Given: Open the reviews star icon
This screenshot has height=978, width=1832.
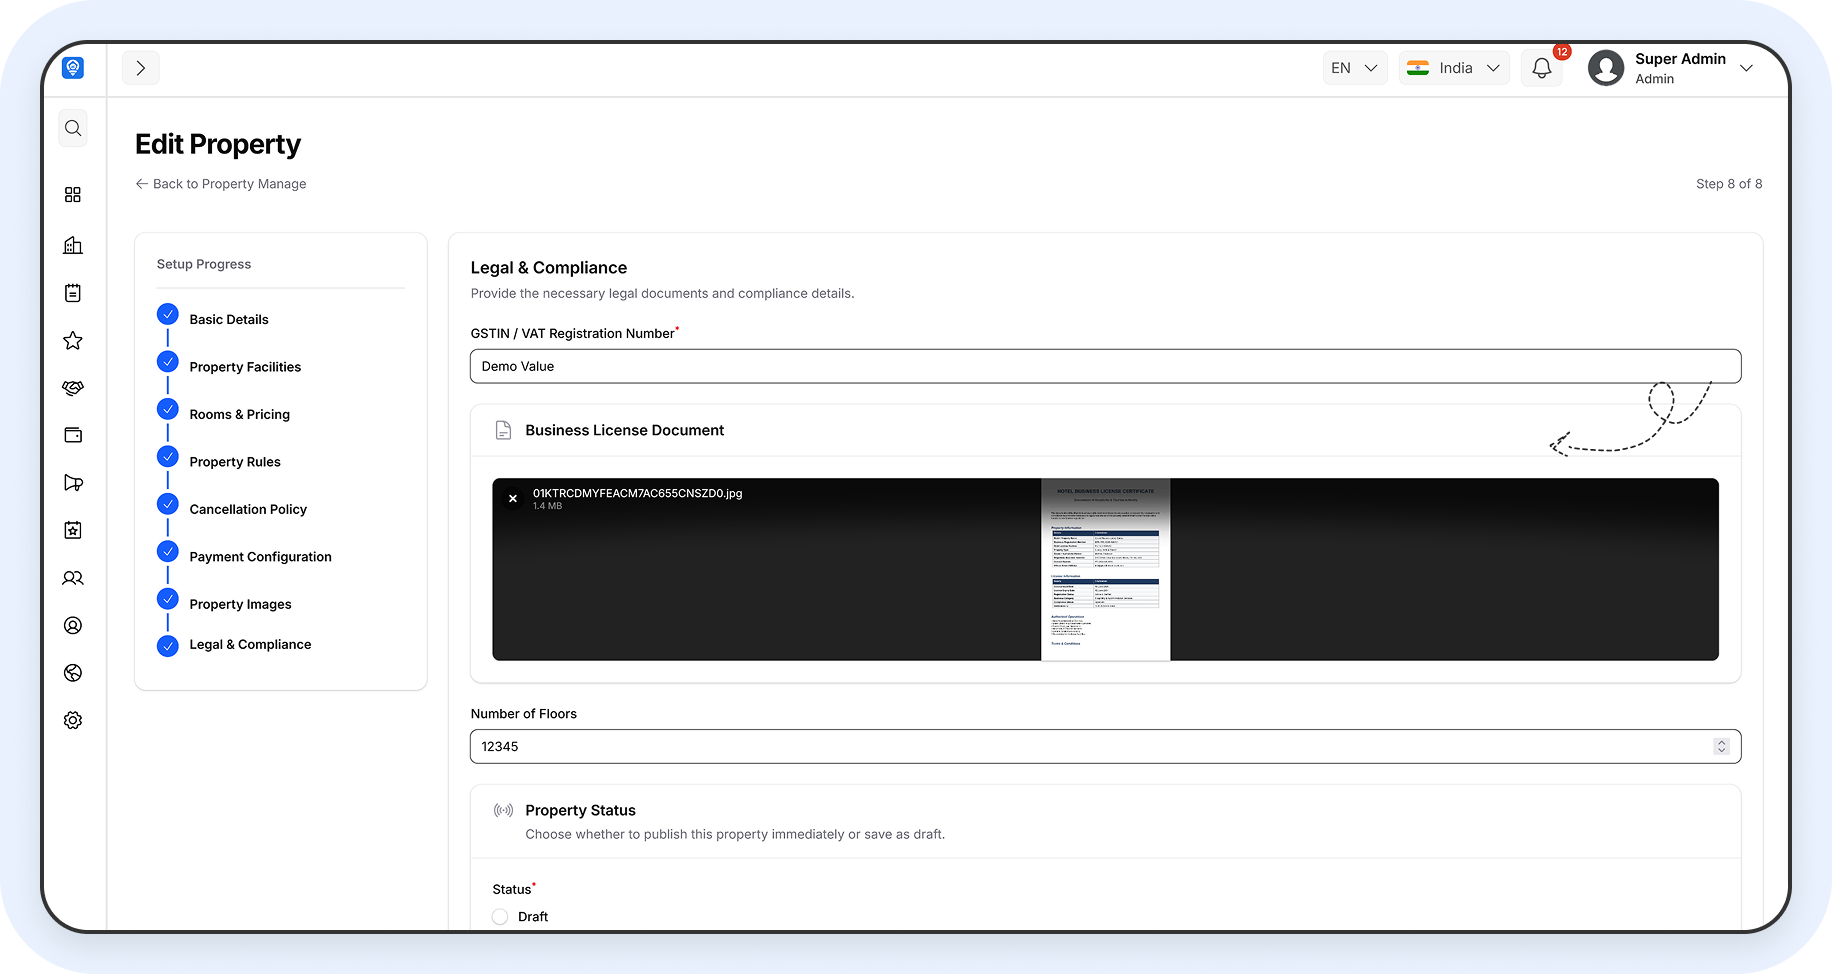Looking at the screenshot, I should (73, 341).
